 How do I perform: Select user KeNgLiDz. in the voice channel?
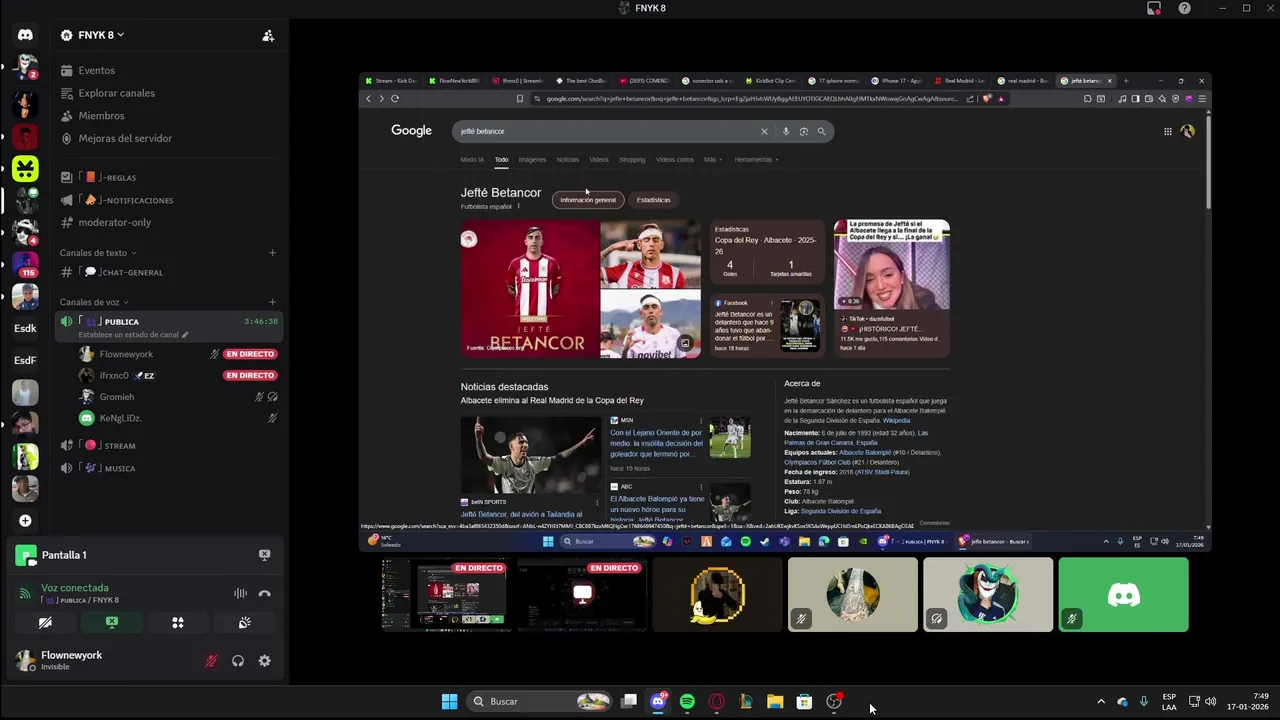tap(120, 418)
